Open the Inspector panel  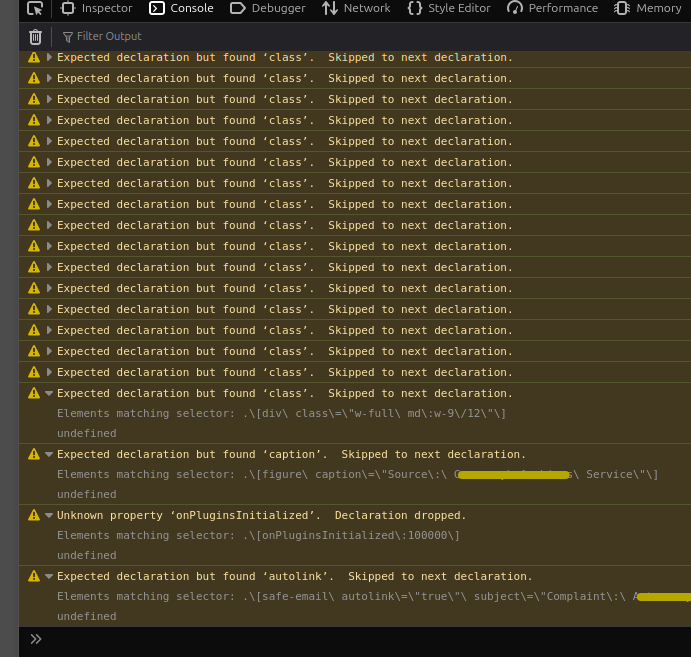pos(97,8)
